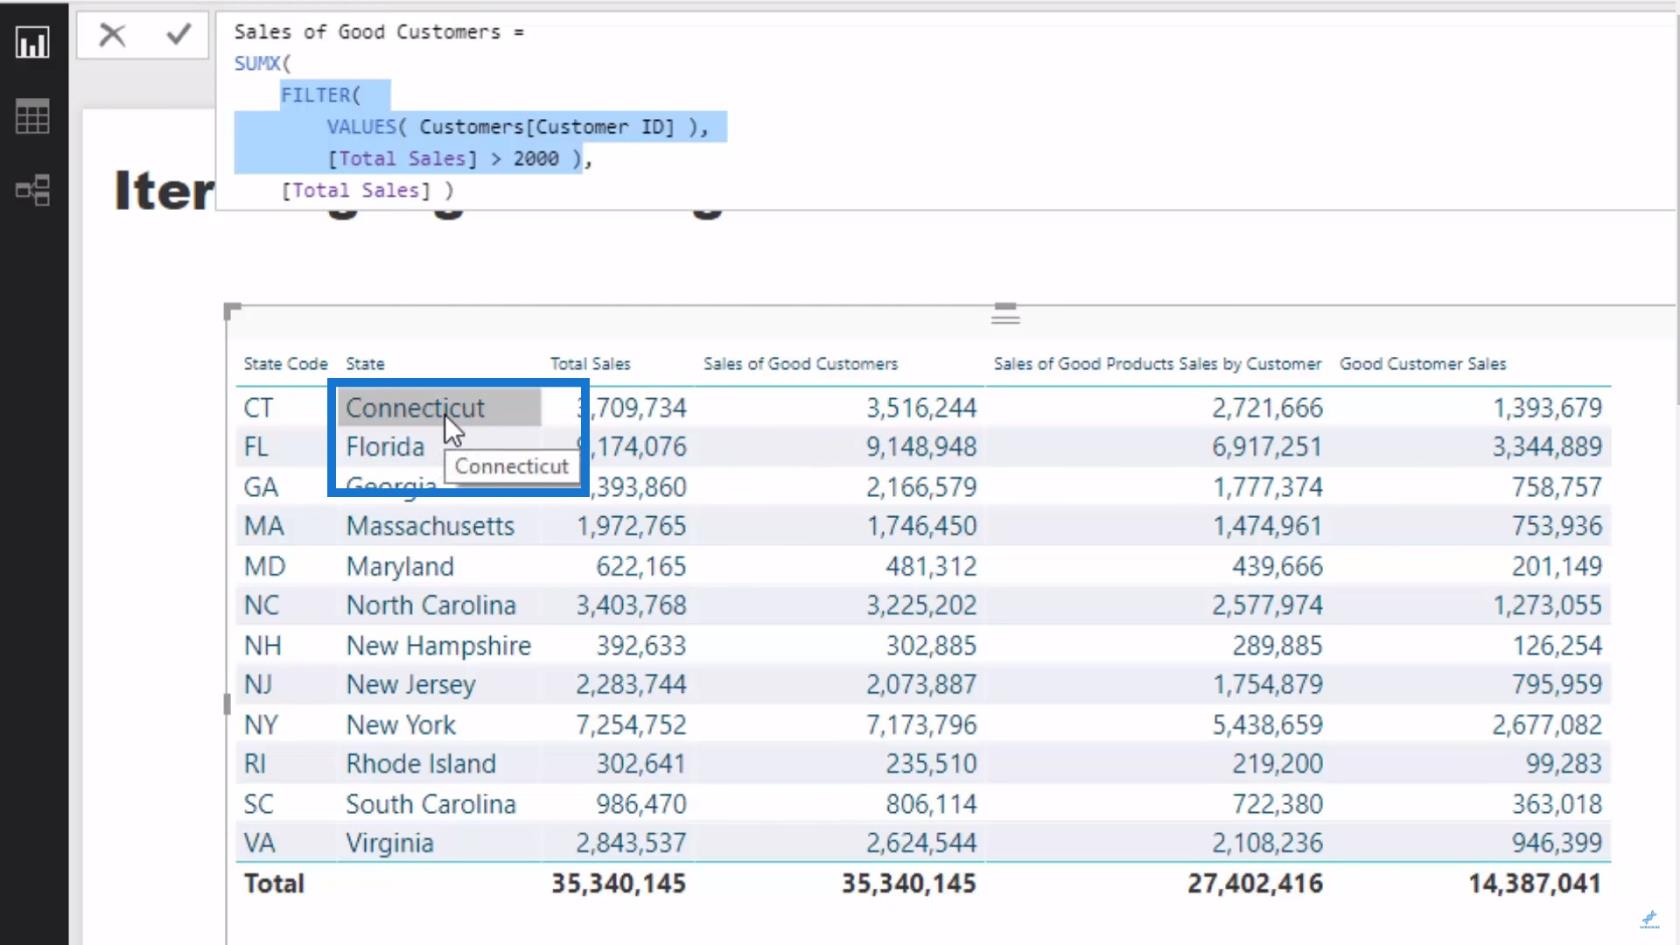Viewport: 1680px width, 945px height.
Task: Select the Florida state cell
Action: pyautogui.click(x=385, y=447)
